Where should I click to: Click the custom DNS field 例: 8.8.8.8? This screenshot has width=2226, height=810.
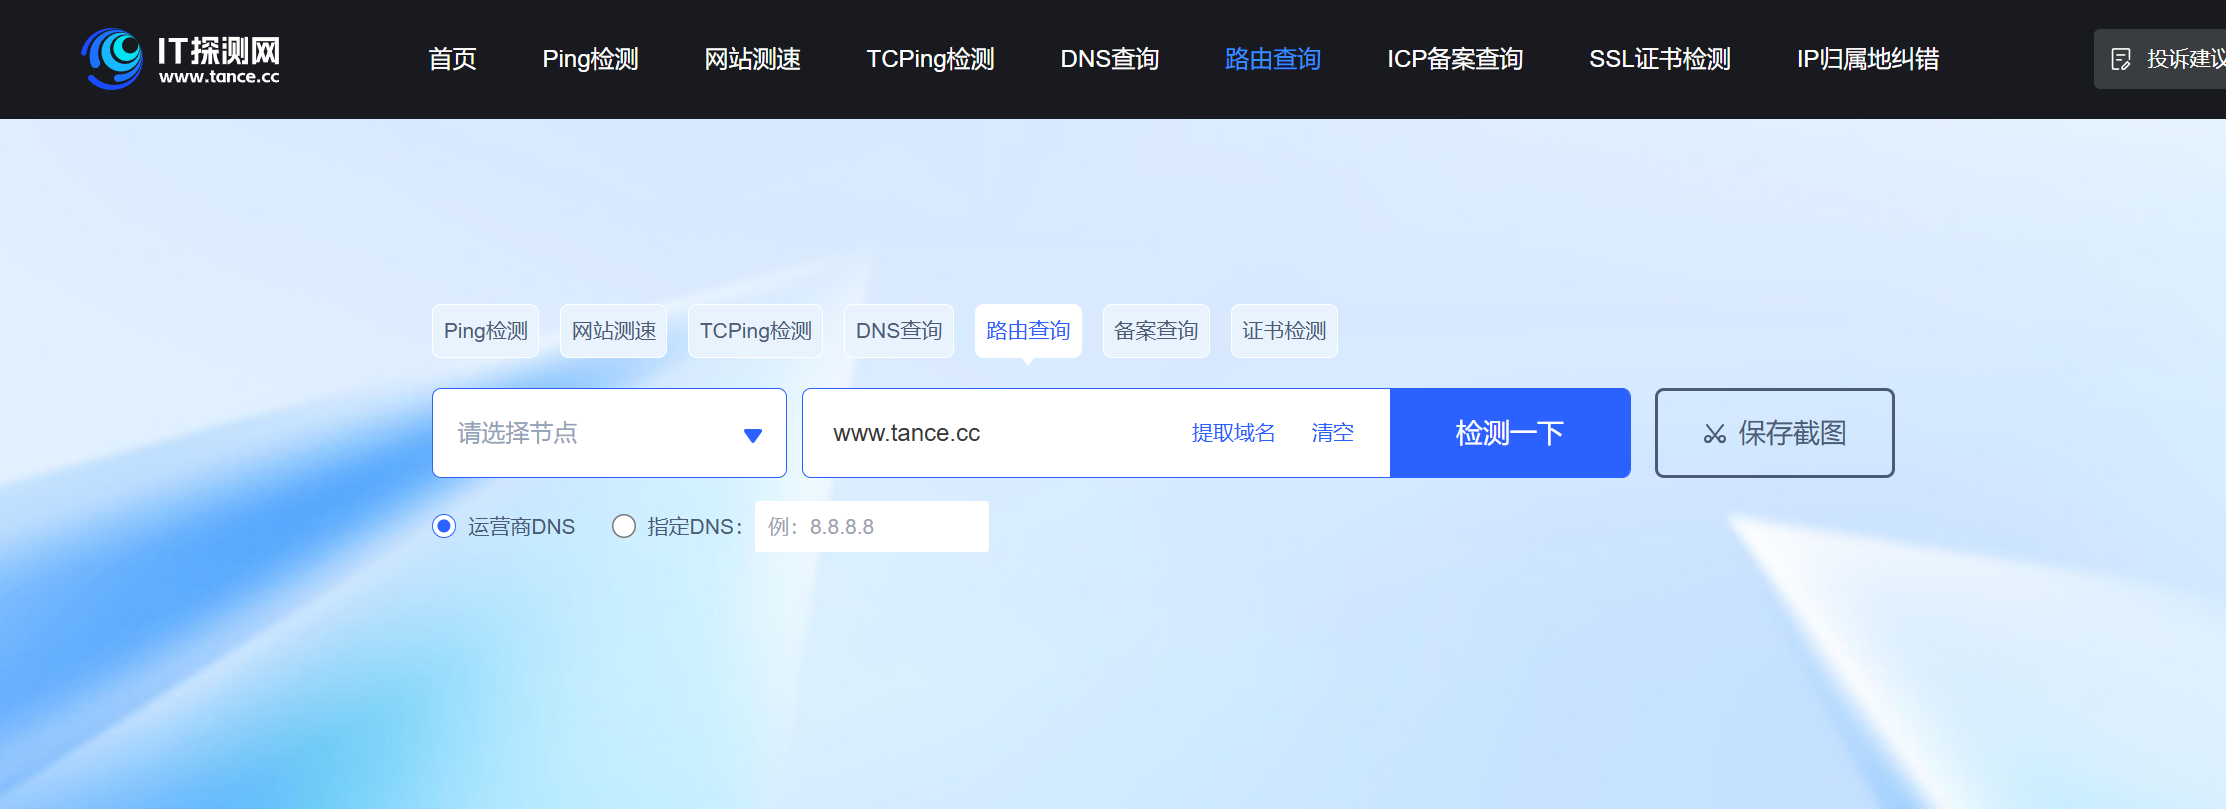click(x=872, y=526)
